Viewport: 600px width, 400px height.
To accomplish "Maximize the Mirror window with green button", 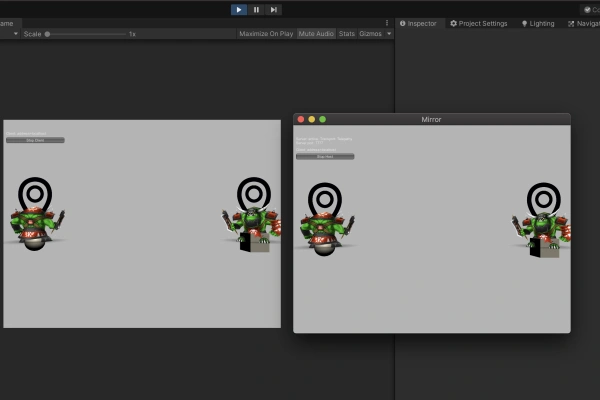I will coord(323,119).
